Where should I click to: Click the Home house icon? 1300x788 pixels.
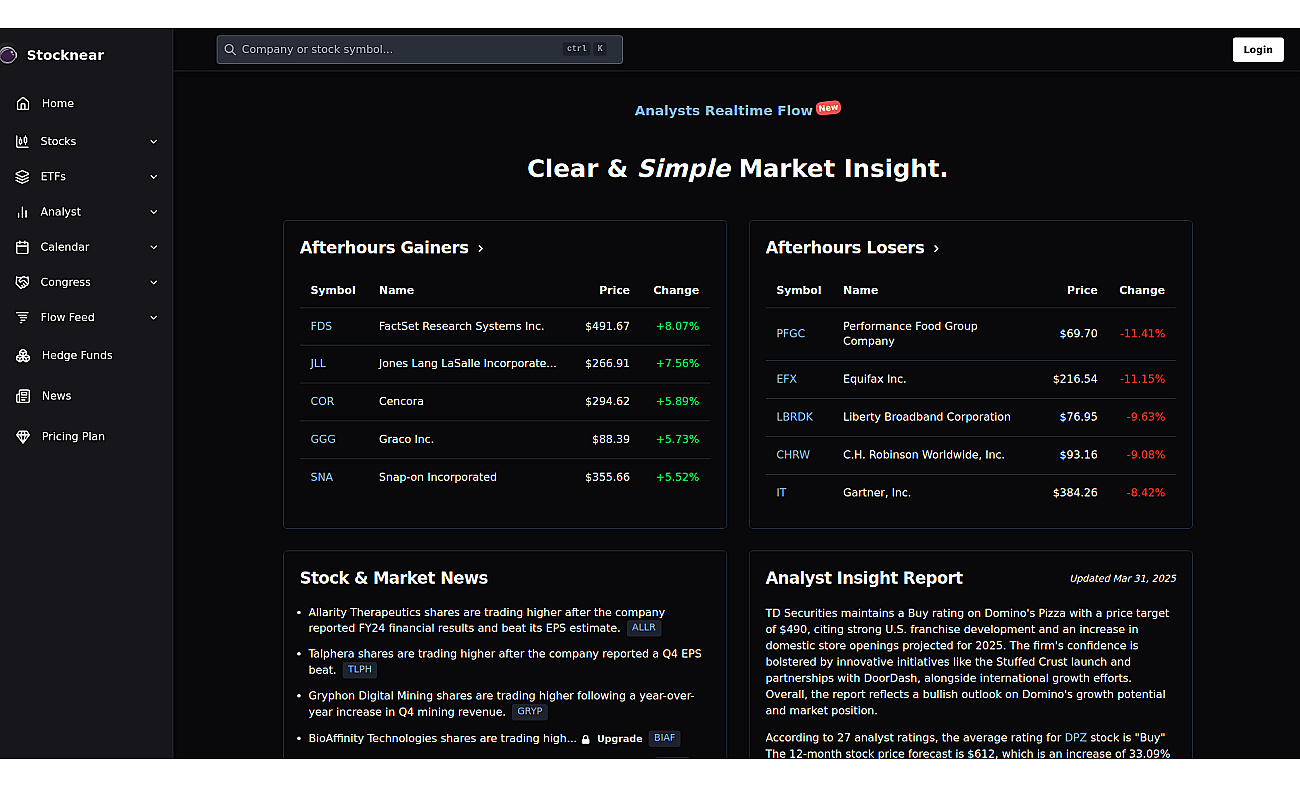23,103
